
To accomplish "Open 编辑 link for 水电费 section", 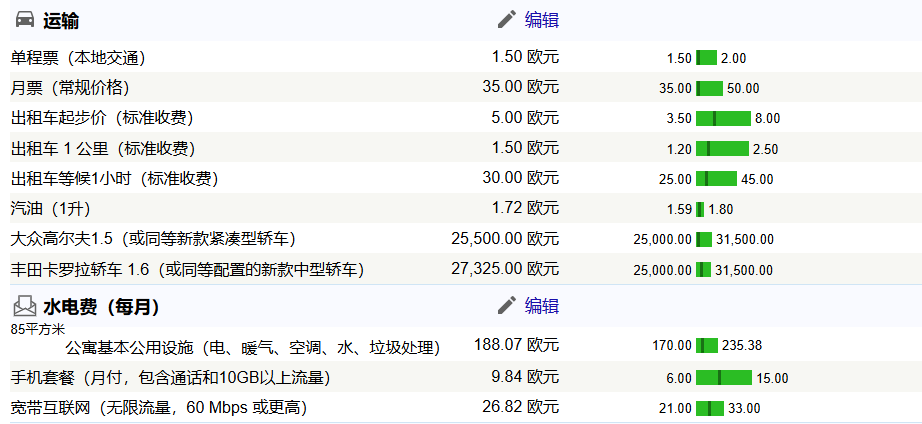I will pos(542,306).
